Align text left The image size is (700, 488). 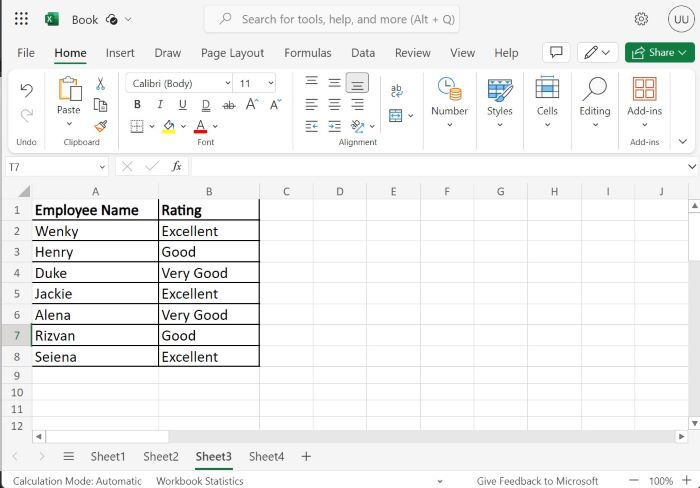[x=312, y=104]
